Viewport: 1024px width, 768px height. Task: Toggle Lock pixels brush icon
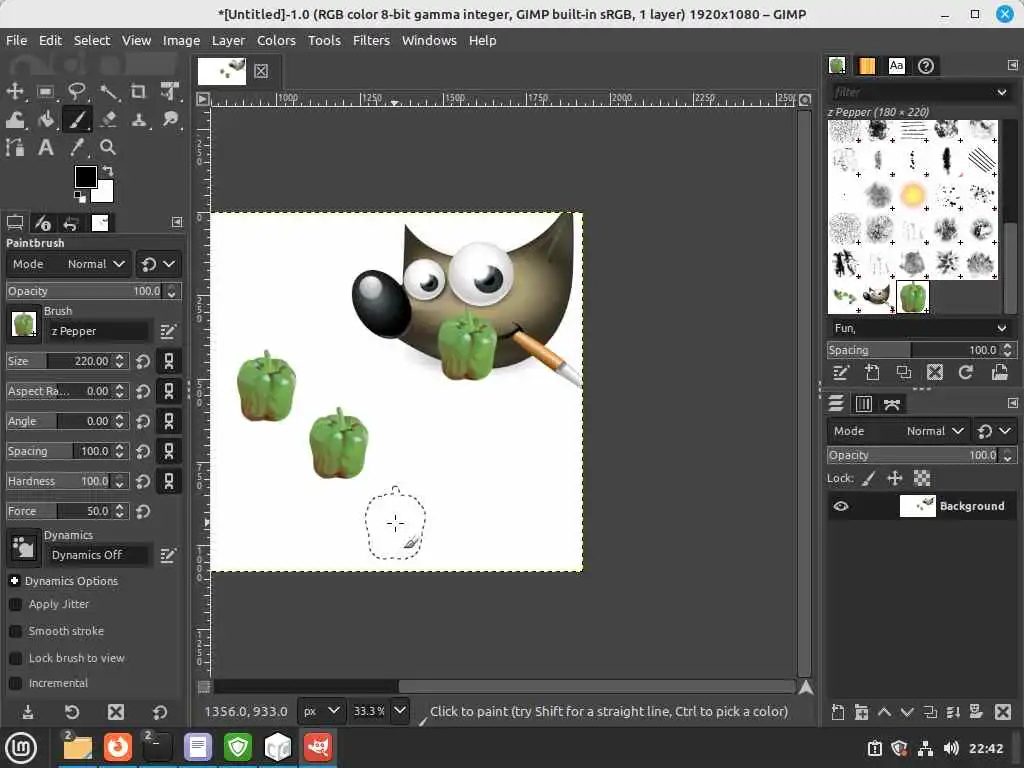[x=869, y=479]
